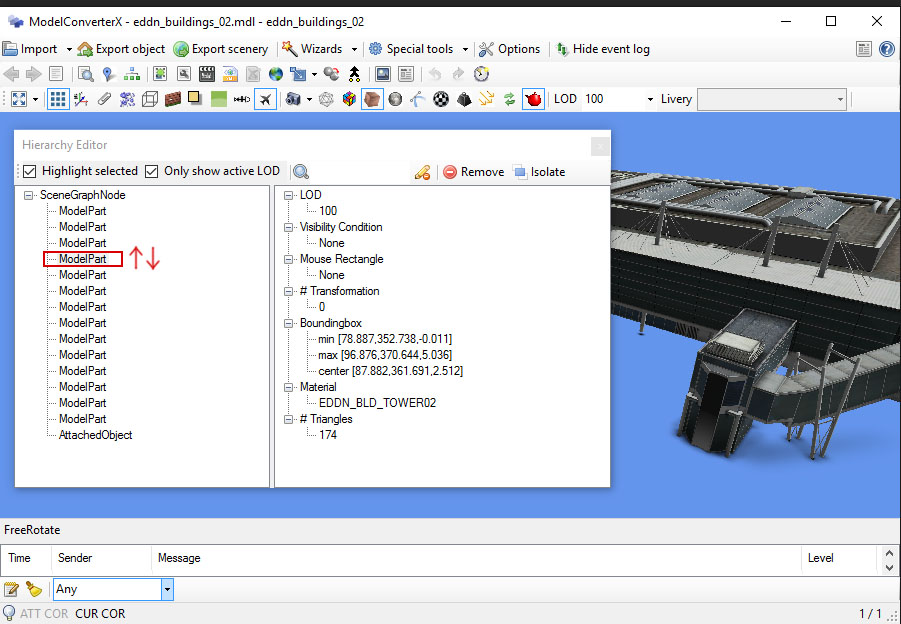Screen dimensions: 901x624
Task: Click Export object
Action: [x=121, y=49]
